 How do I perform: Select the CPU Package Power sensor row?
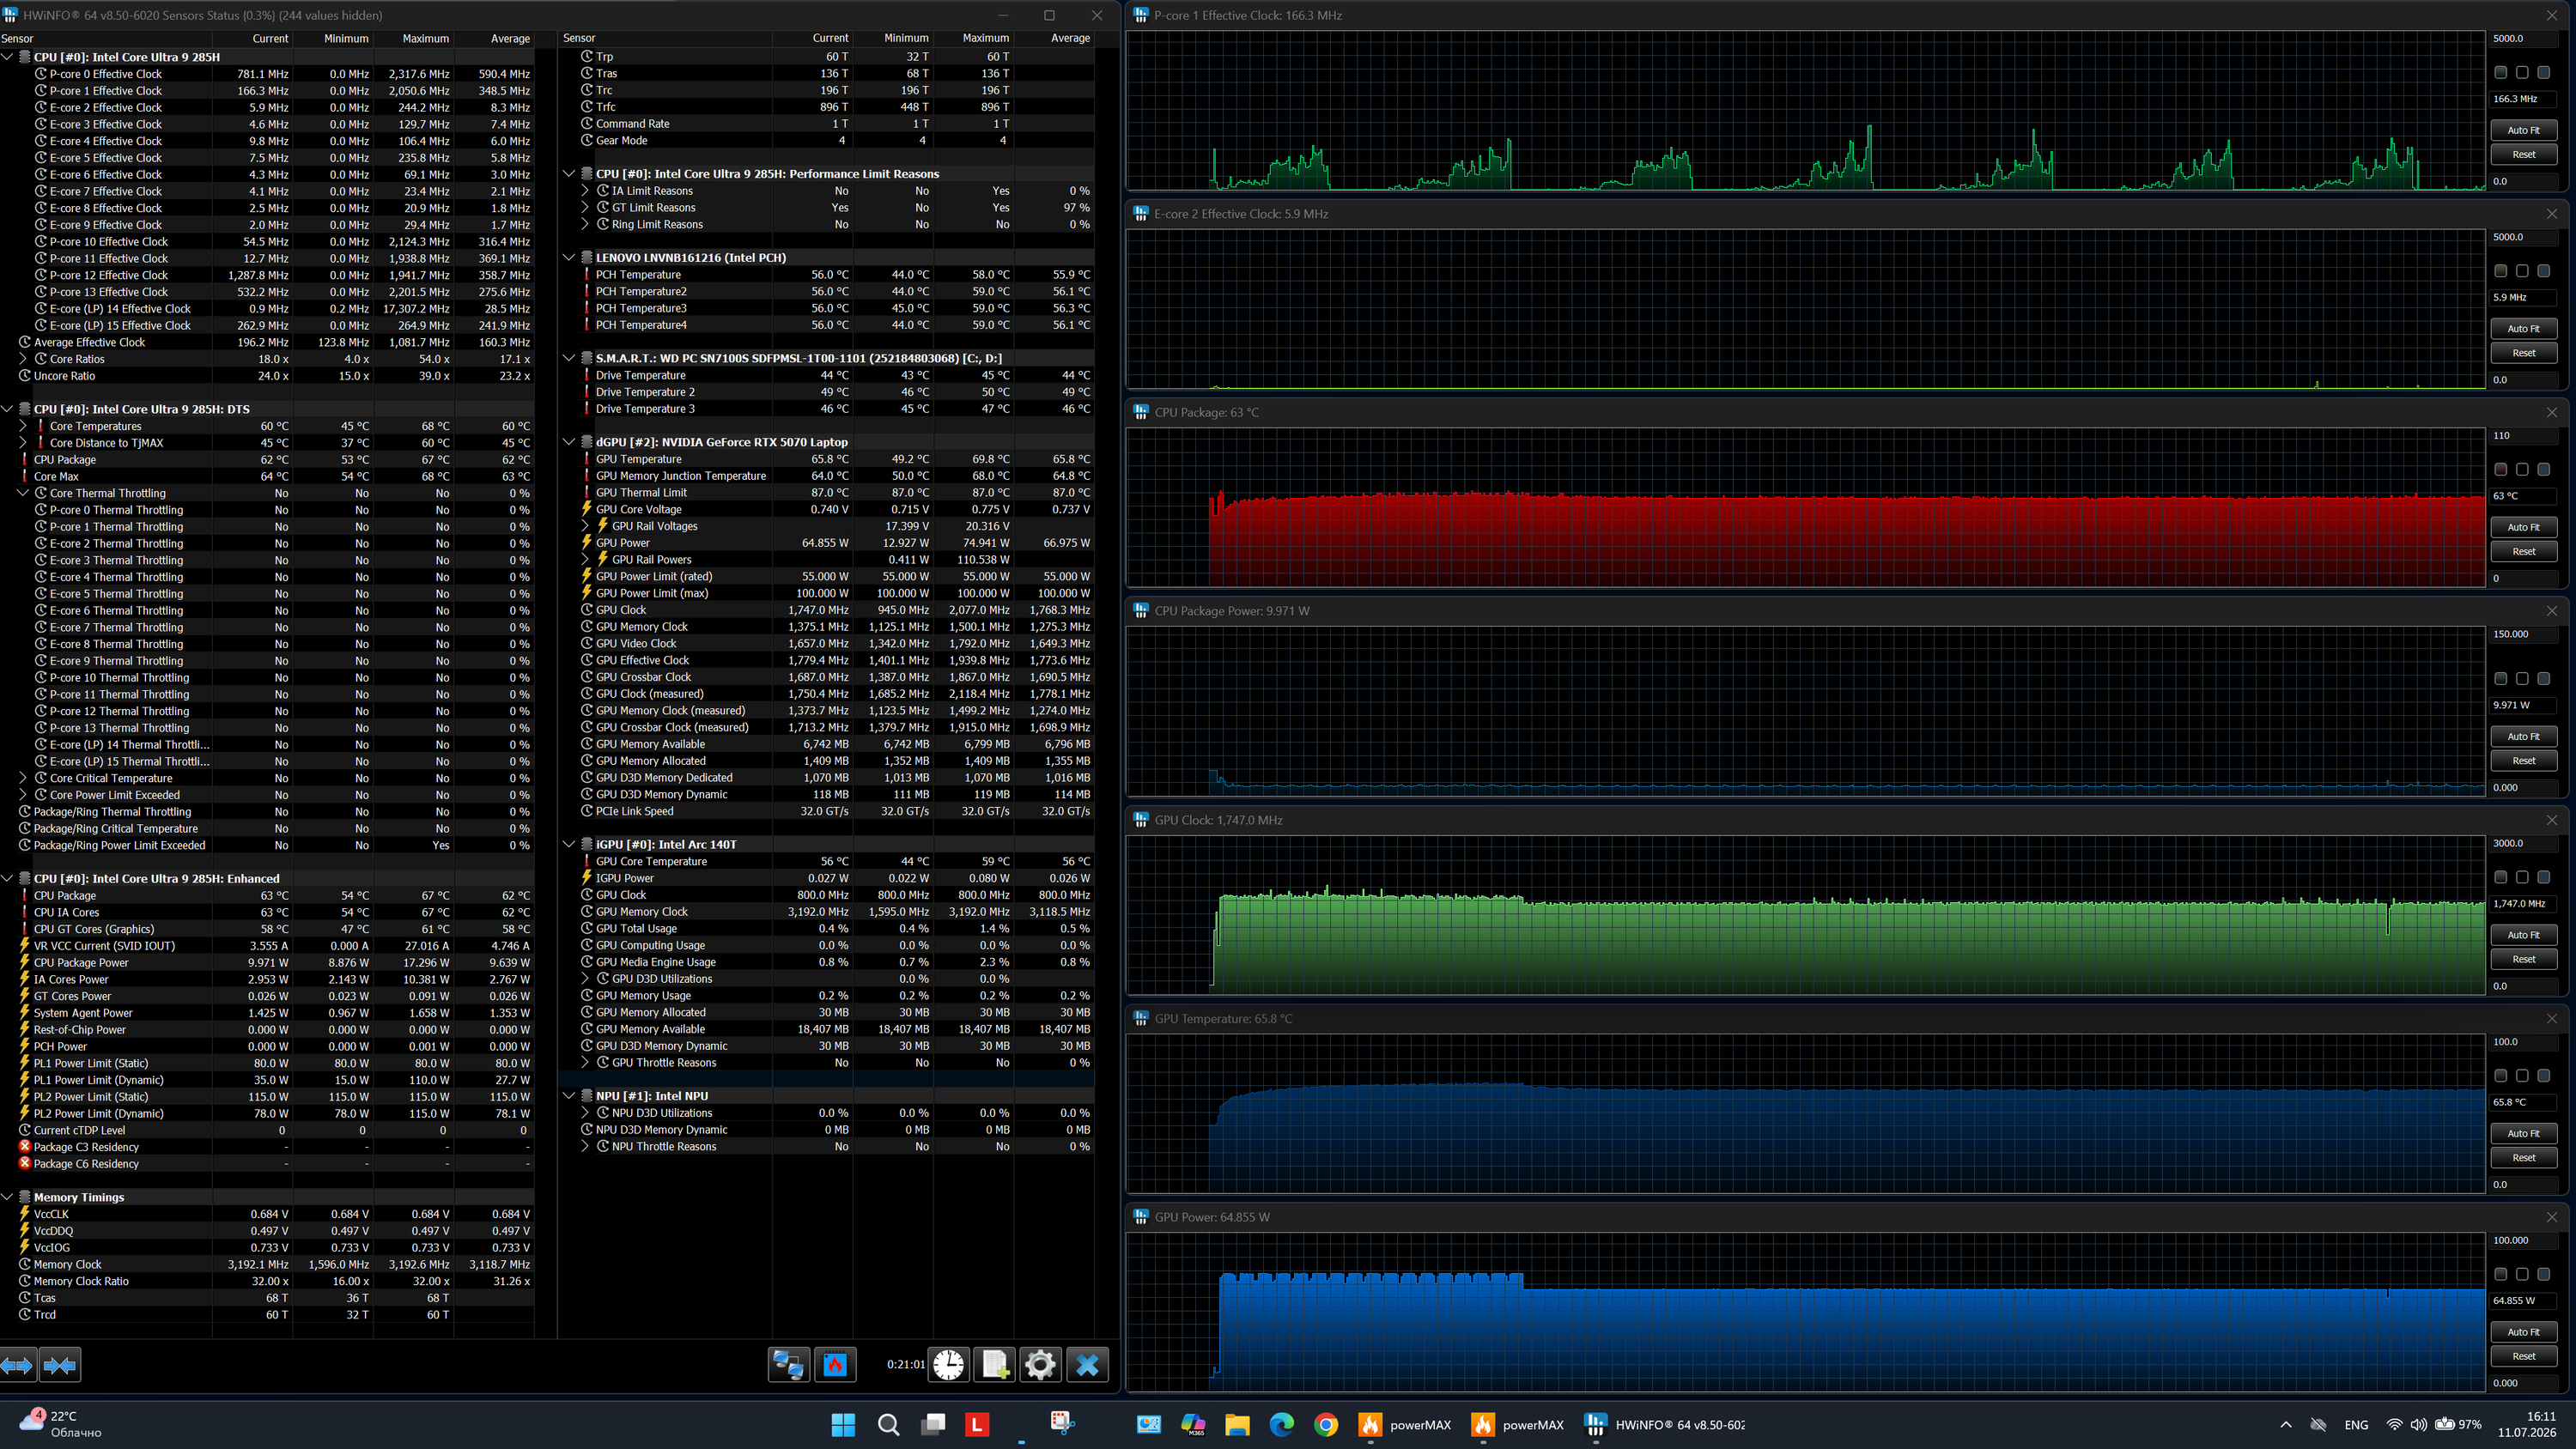(x=267, y=963)
